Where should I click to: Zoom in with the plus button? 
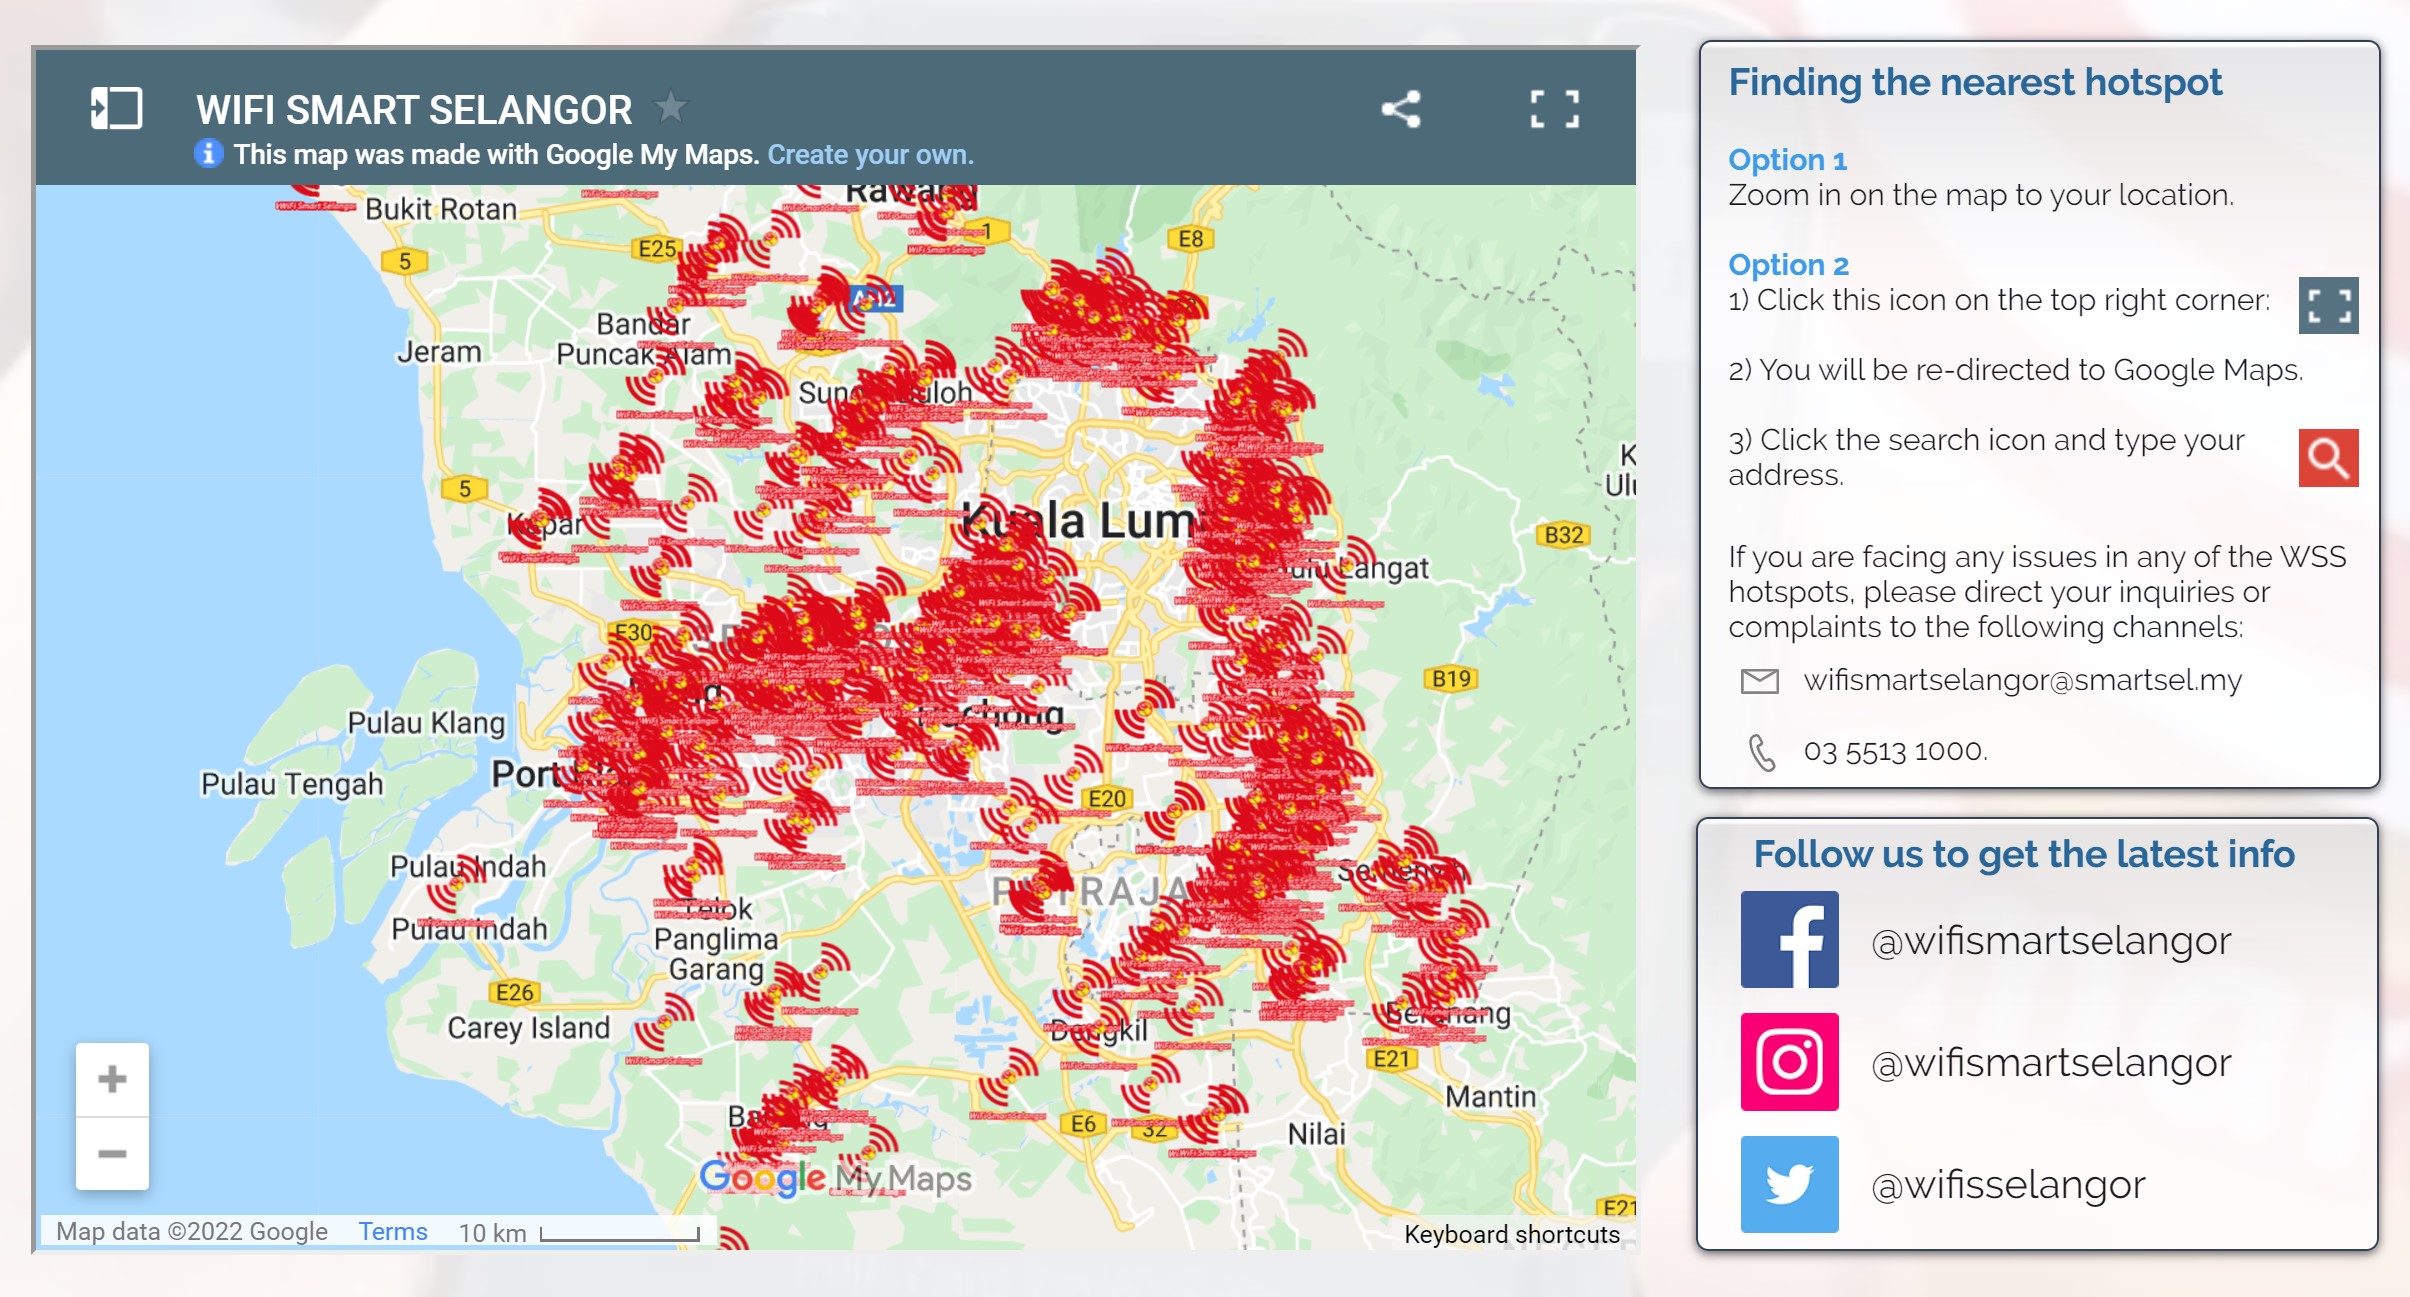pos(112,1079)
